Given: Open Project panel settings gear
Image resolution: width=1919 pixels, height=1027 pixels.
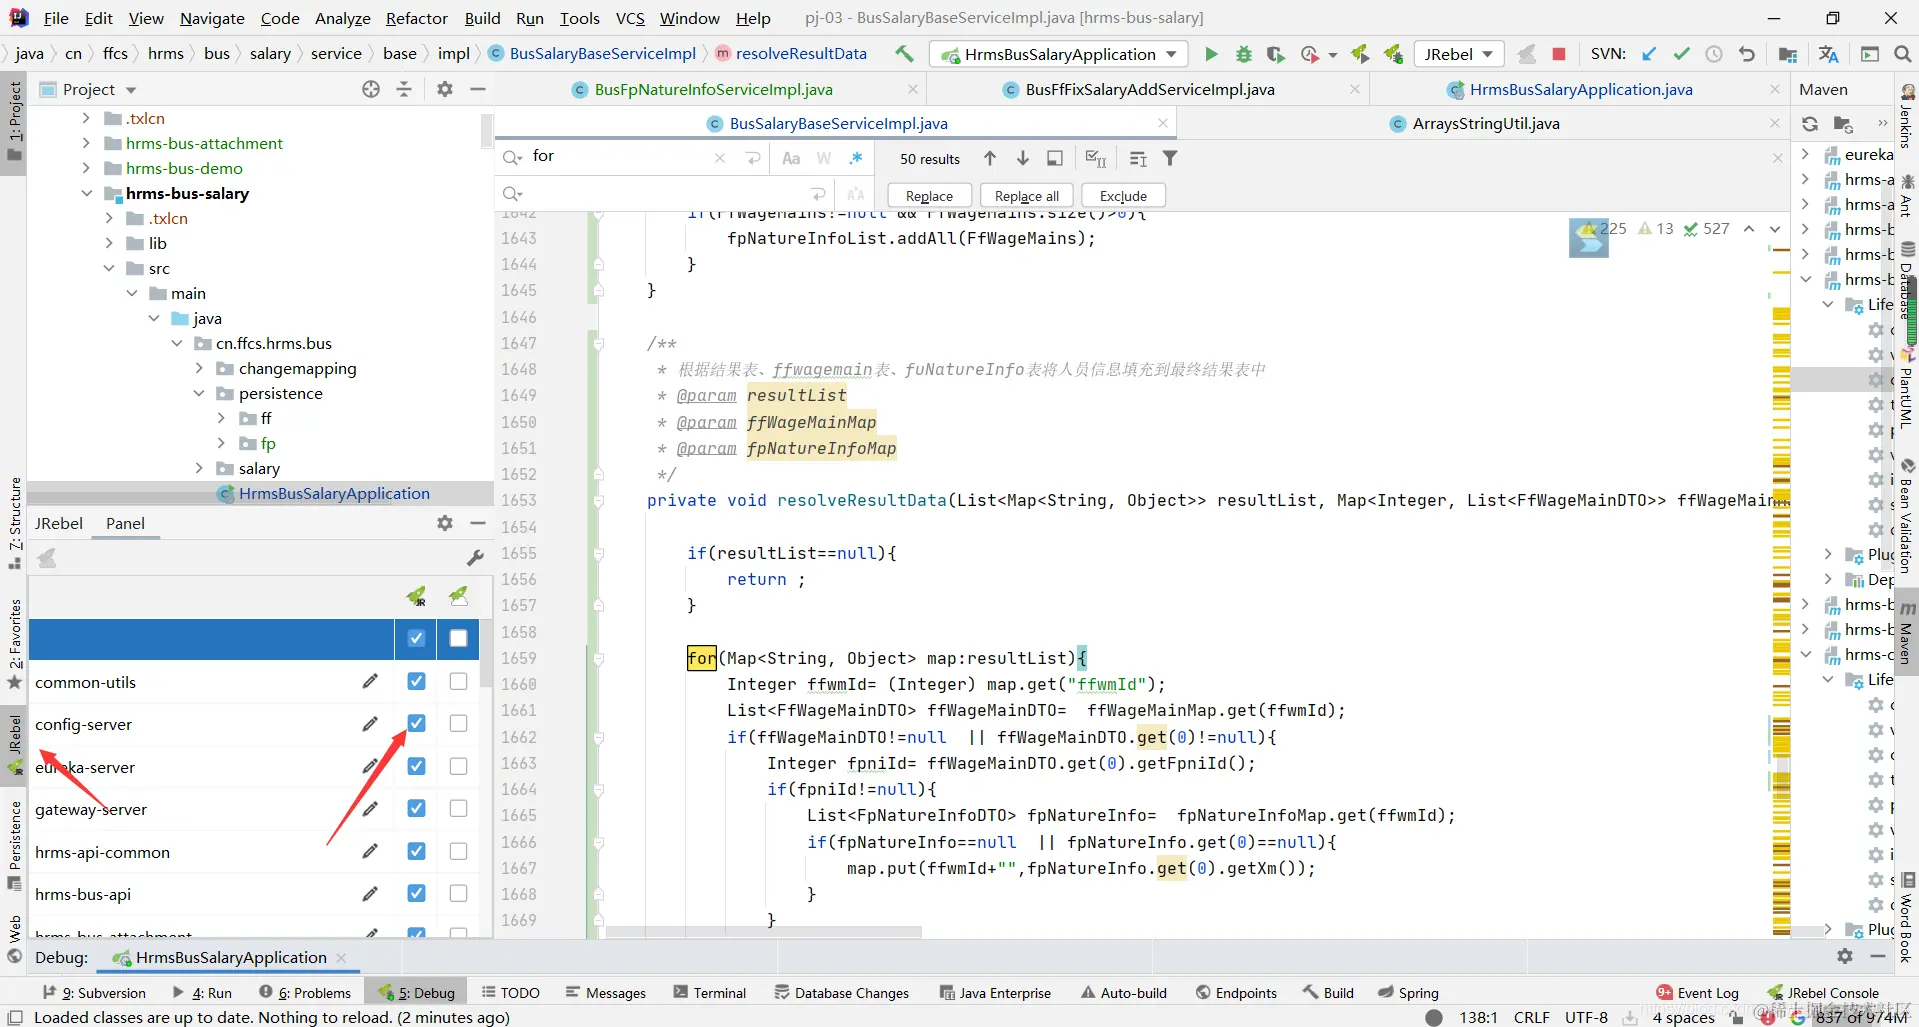Looking at the screenshot, I should [445, 89].
